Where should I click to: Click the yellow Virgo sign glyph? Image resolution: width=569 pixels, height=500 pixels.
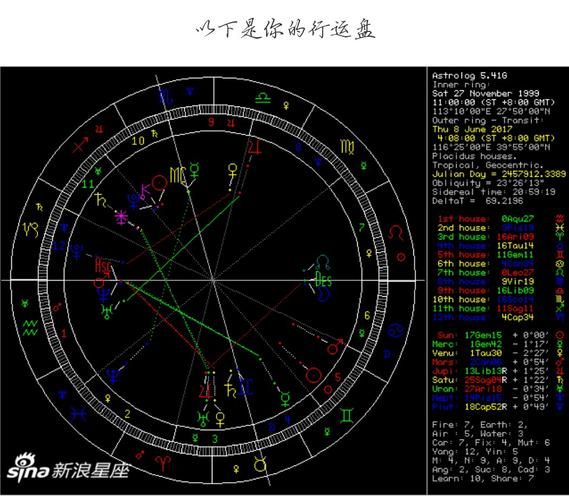[x=348, y=147]
